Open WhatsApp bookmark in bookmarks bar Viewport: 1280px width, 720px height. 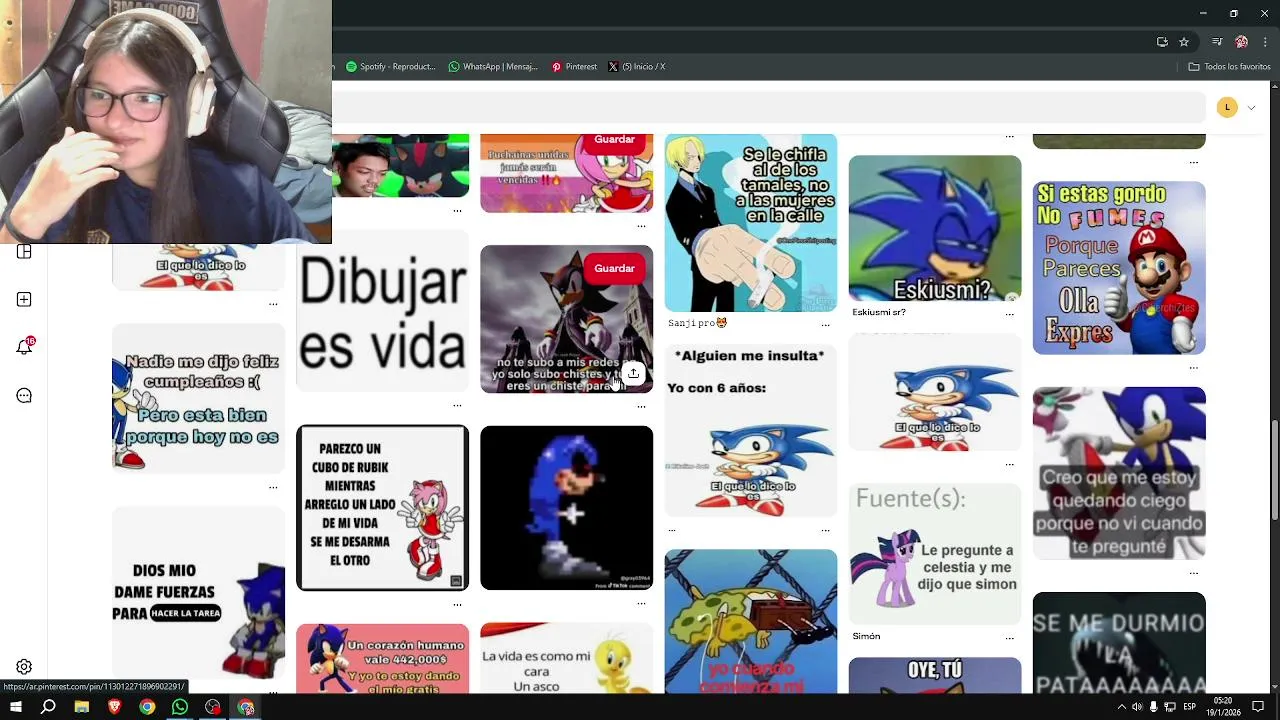click(493, 67)
